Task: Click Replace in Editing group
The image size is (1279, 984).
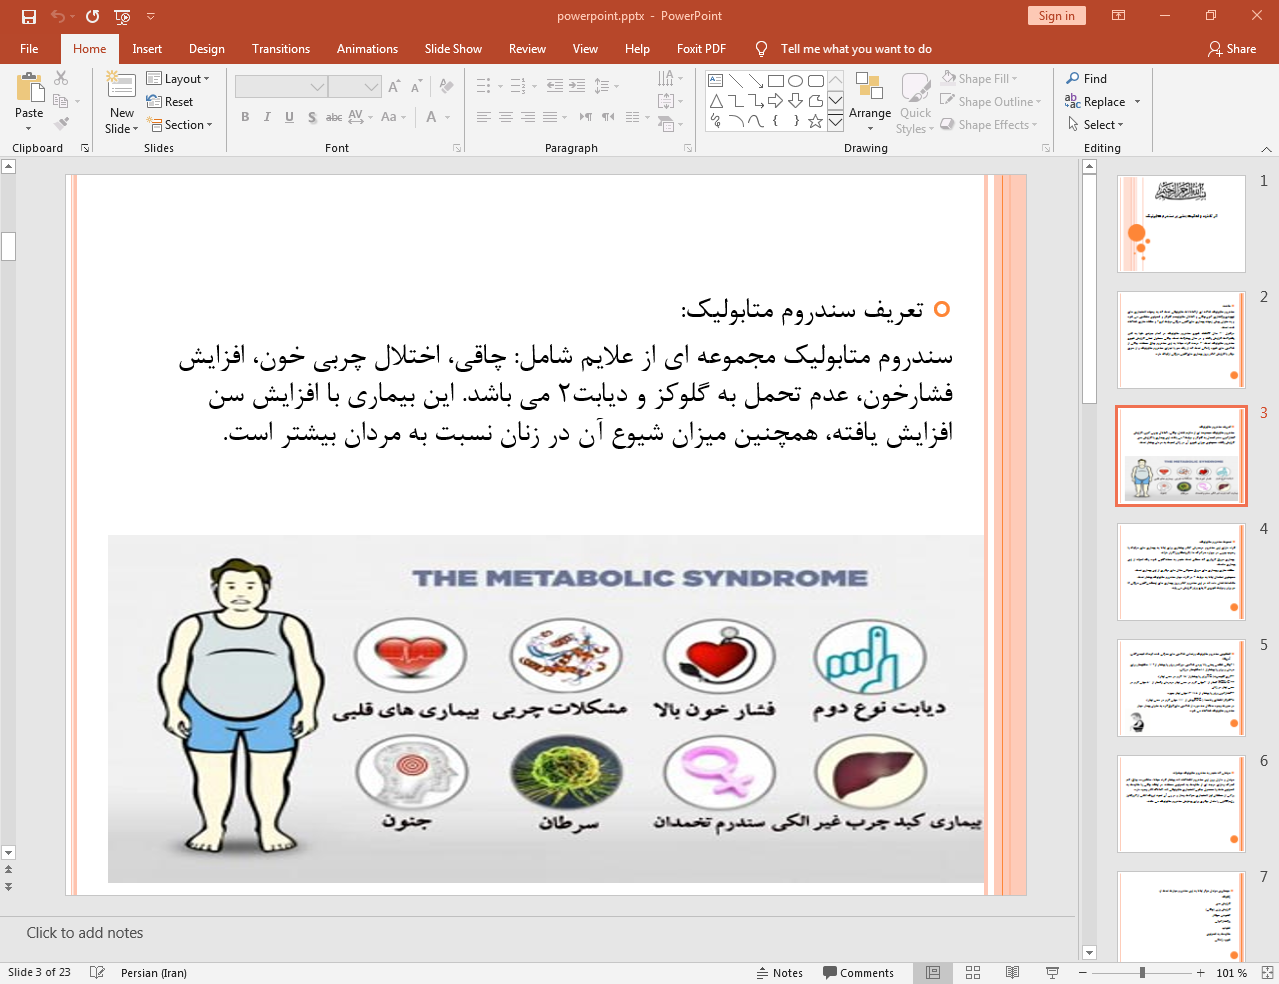Action: [1096, 102]
